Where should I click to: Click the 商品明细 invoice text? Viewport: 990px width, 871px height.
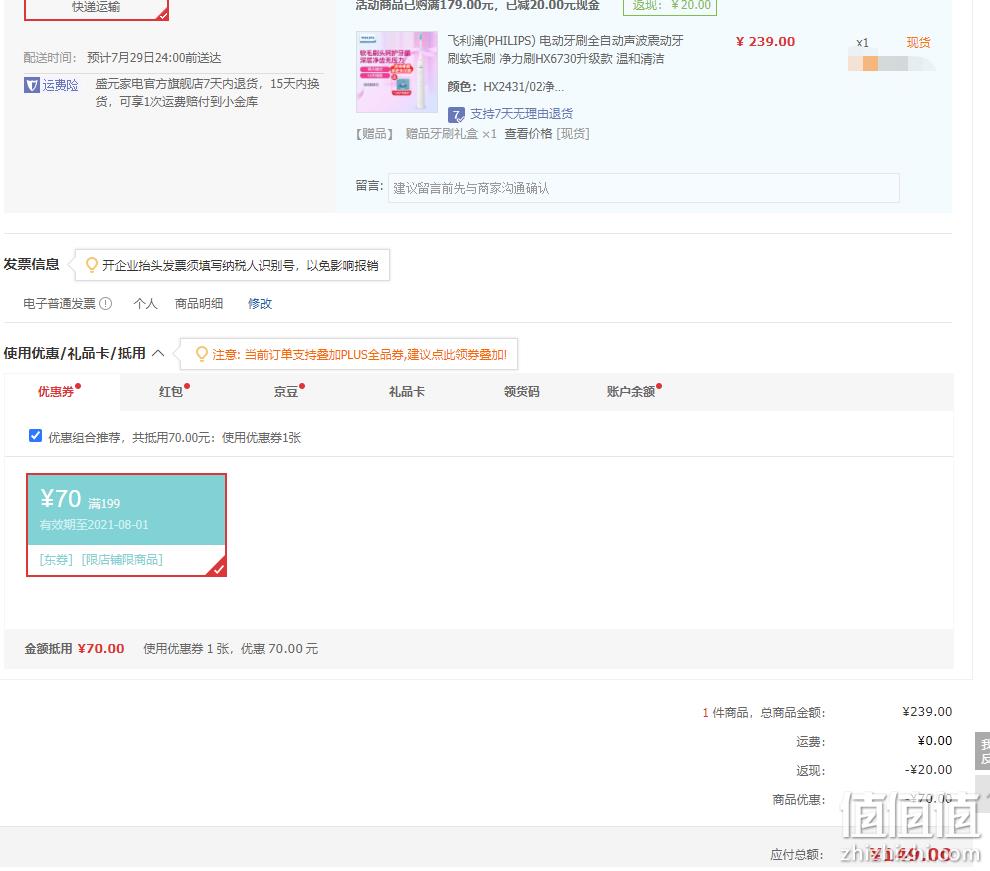198,304
